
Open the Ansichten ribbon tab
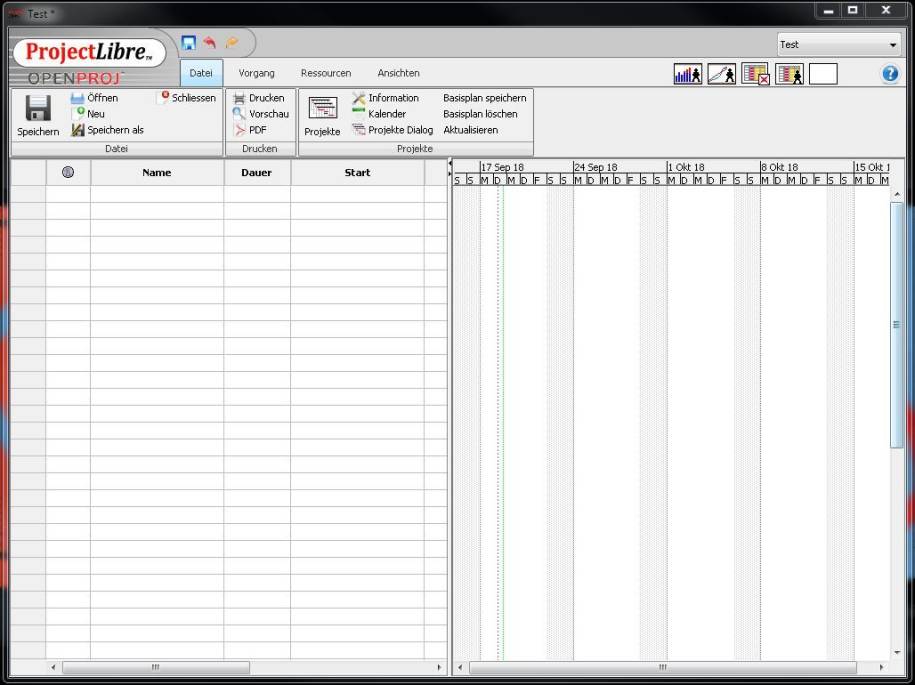[398, 73]
